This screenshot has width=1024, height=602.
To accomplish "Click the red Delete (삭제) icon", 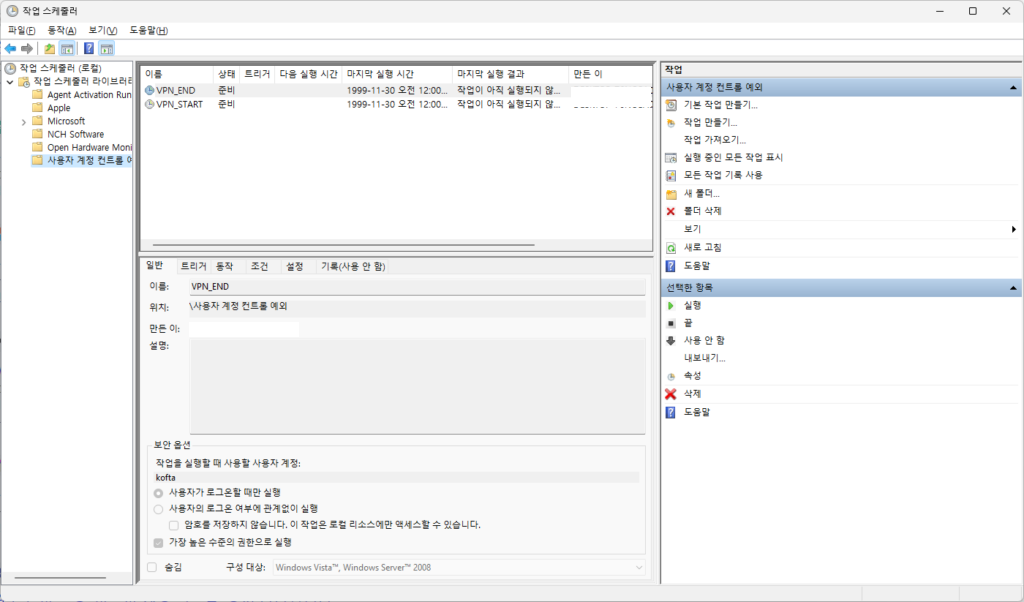I will (x=671, y=394).
